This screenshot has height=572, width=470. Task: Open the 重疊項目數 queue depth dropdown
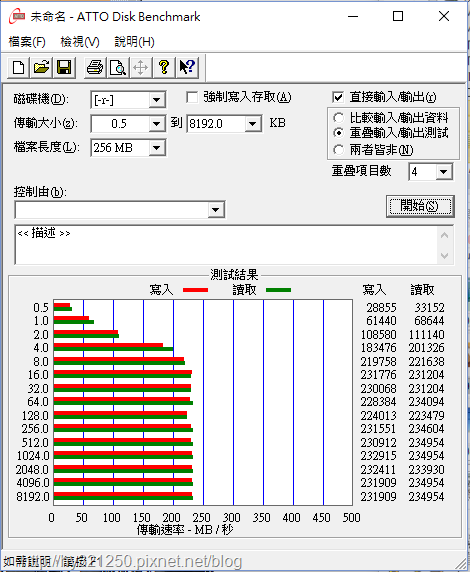click(444, 172)
